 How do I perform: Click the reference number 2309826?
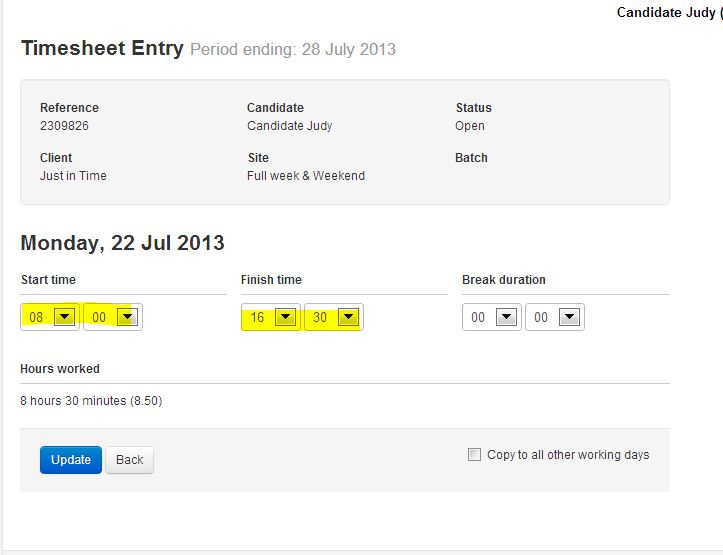(64, 126)
